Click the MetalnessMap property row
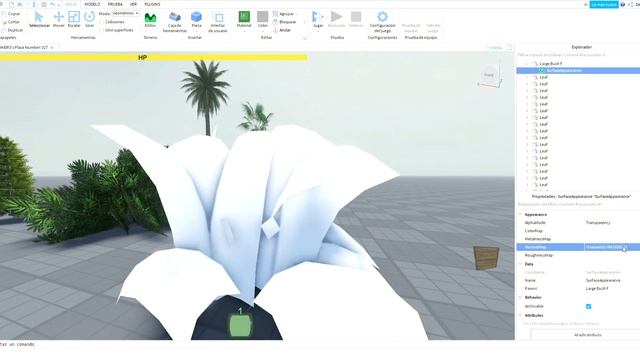The image size is (640, 360). pyautogui.click(x=578, y=239)
